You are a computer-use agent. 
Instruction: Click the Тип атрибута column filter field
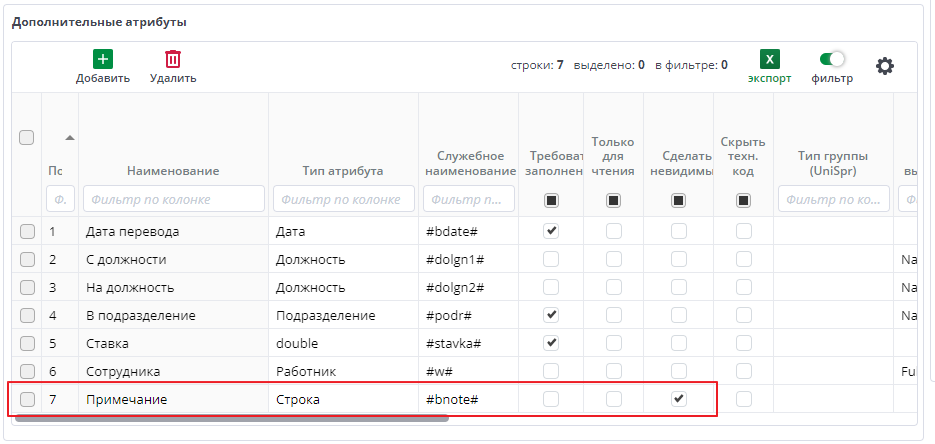tap(343, 199)
